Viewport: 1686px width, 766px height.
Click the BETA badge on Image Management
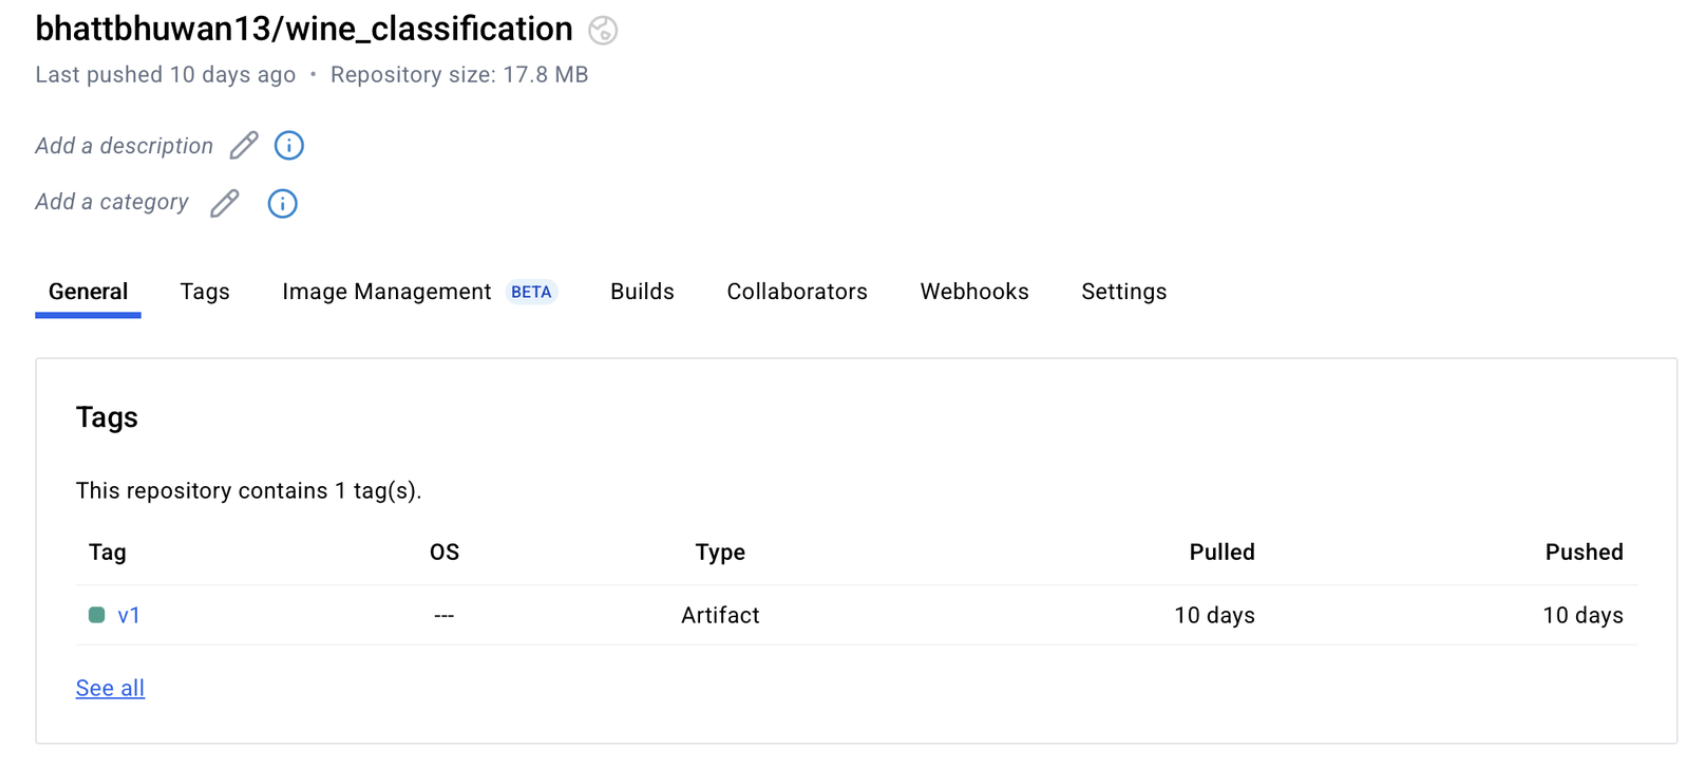531,292
